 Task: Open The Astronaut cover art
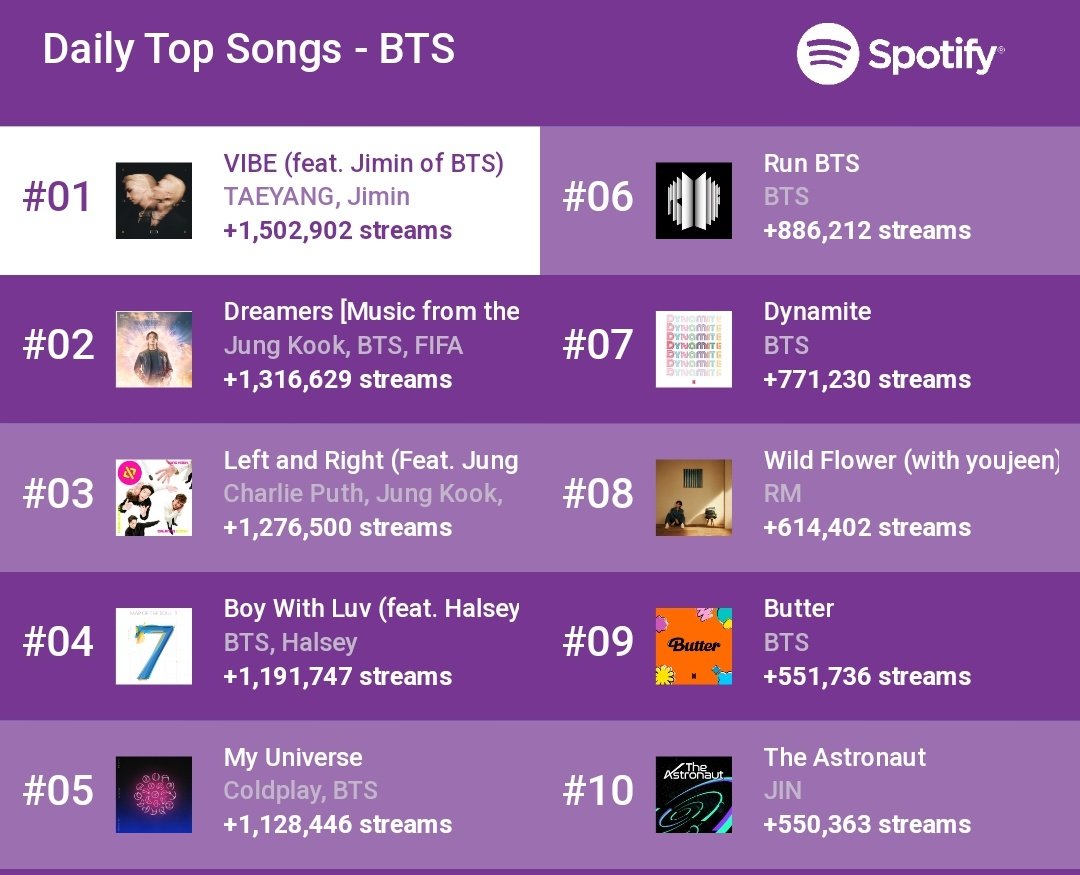[694, 794]
